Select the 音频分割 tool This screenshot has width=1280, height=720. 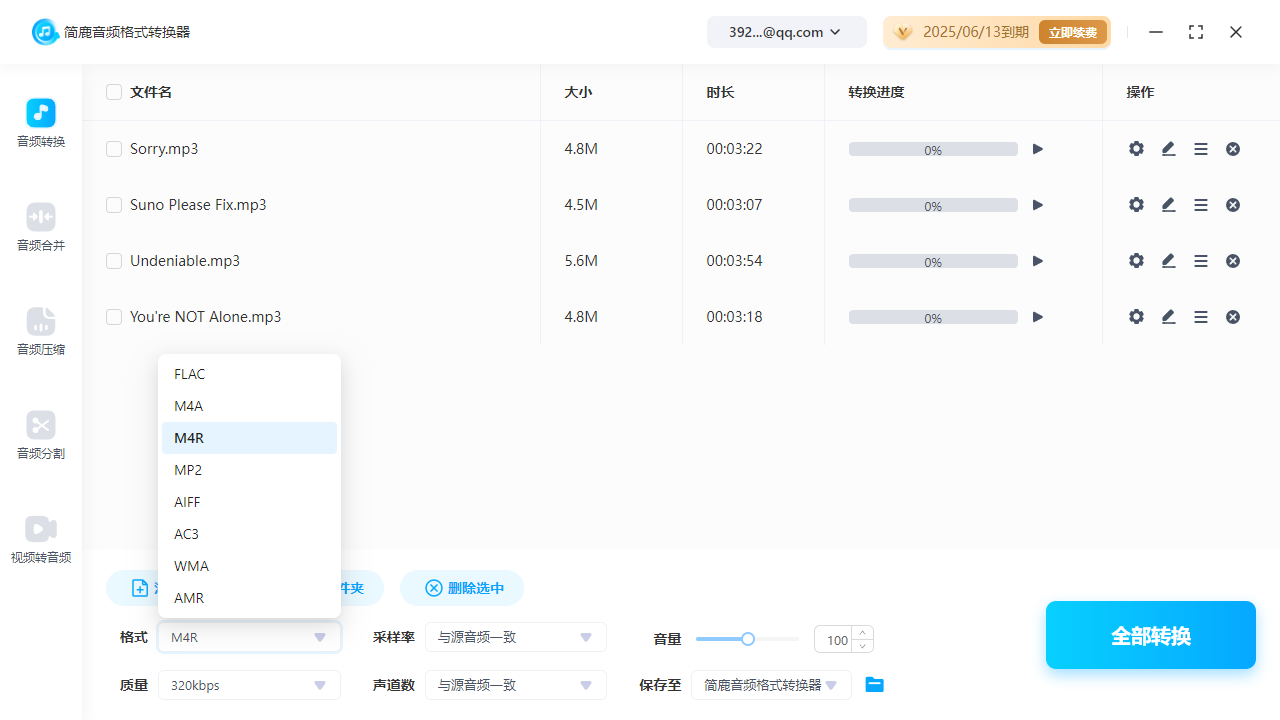point(40,436)
